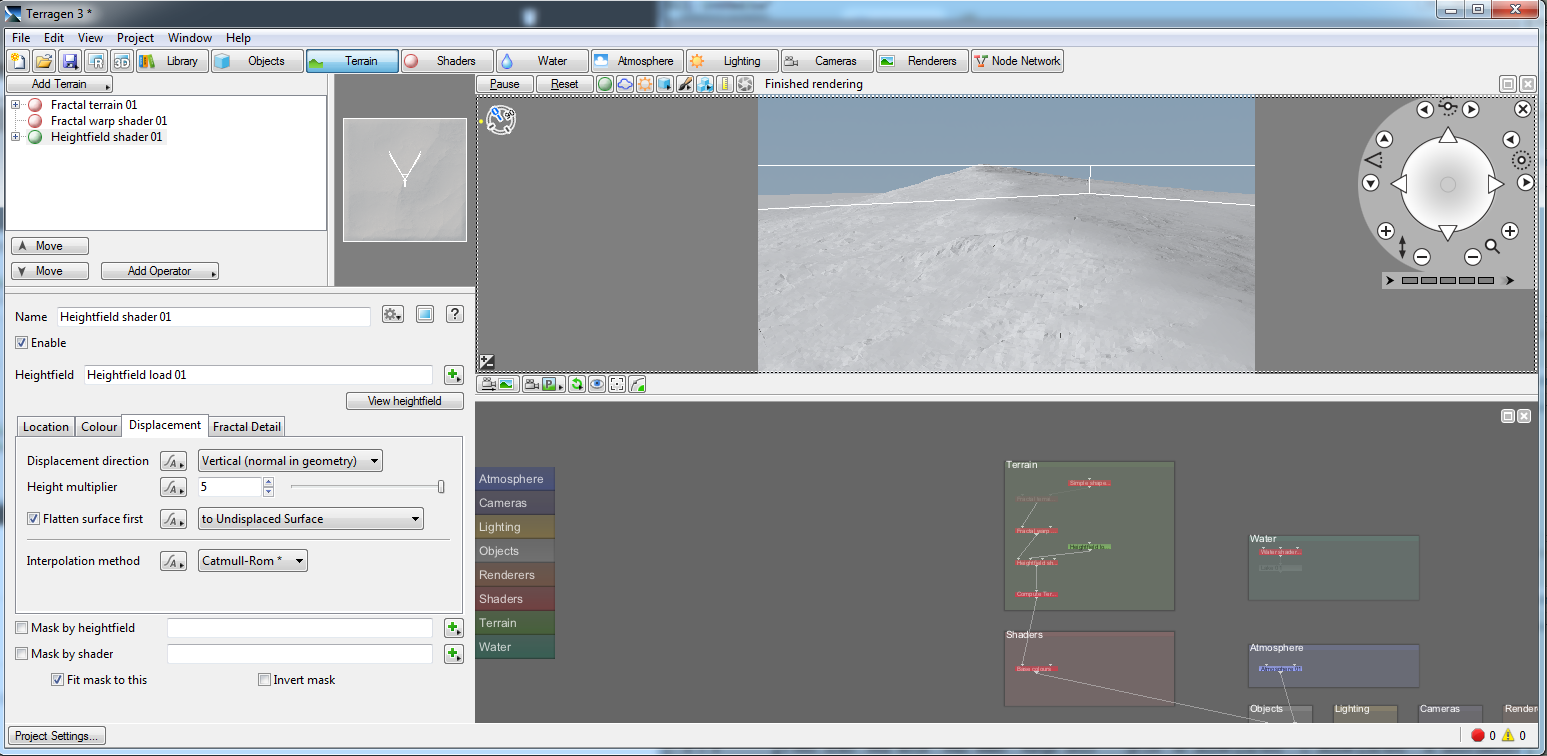Open the 3D Preview toolbar icon
This screenshot has height=756, width=1547.
click(x=122, y=61)
